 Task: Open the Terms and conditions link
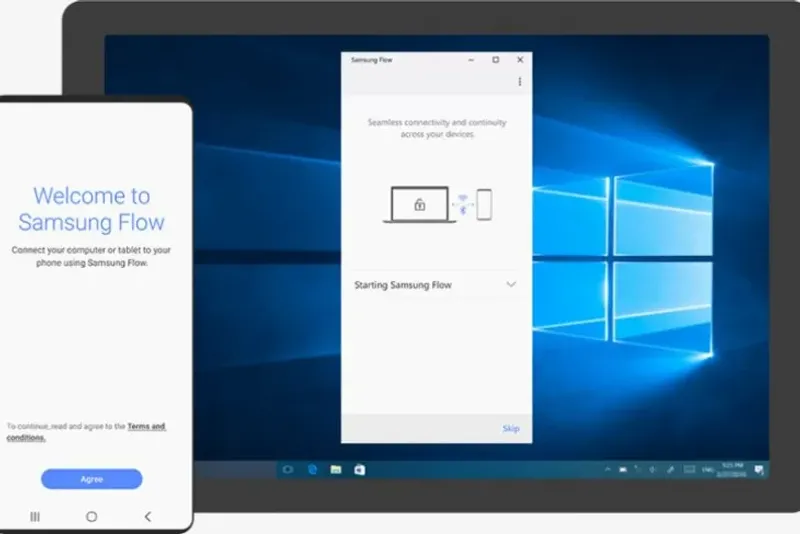87,431
